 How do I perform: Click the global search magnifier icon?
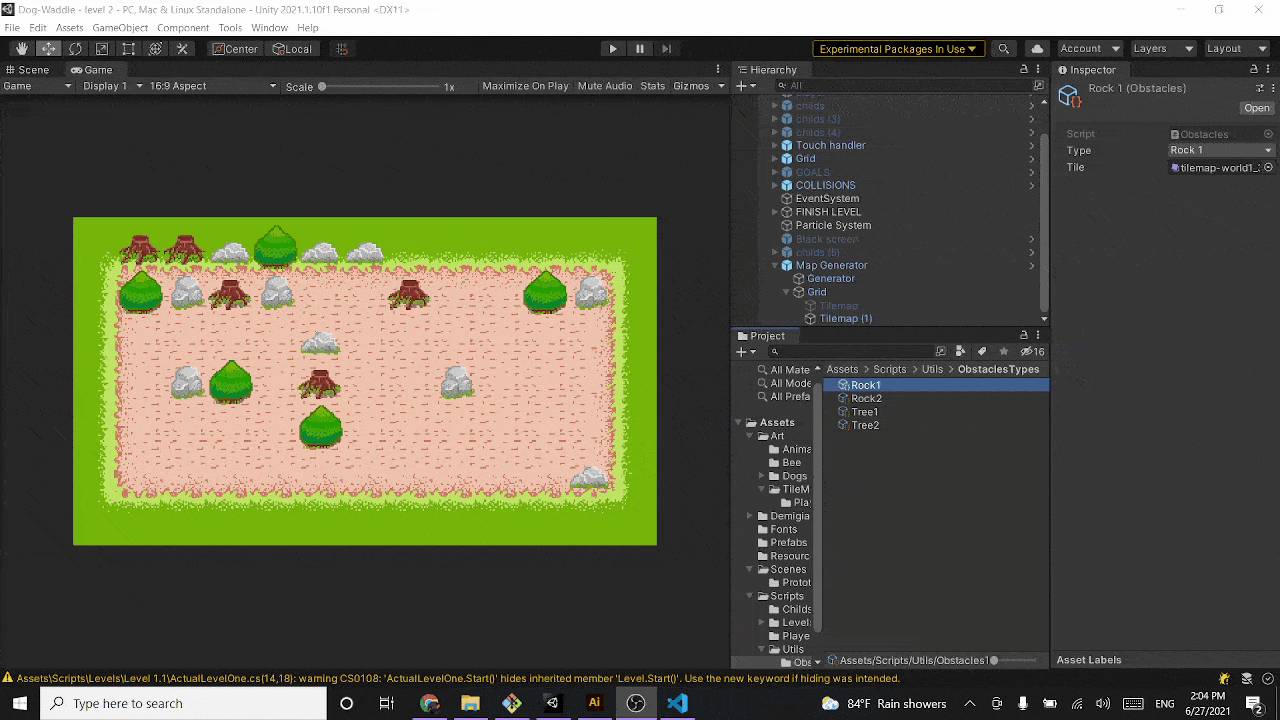pos(1004,49)
